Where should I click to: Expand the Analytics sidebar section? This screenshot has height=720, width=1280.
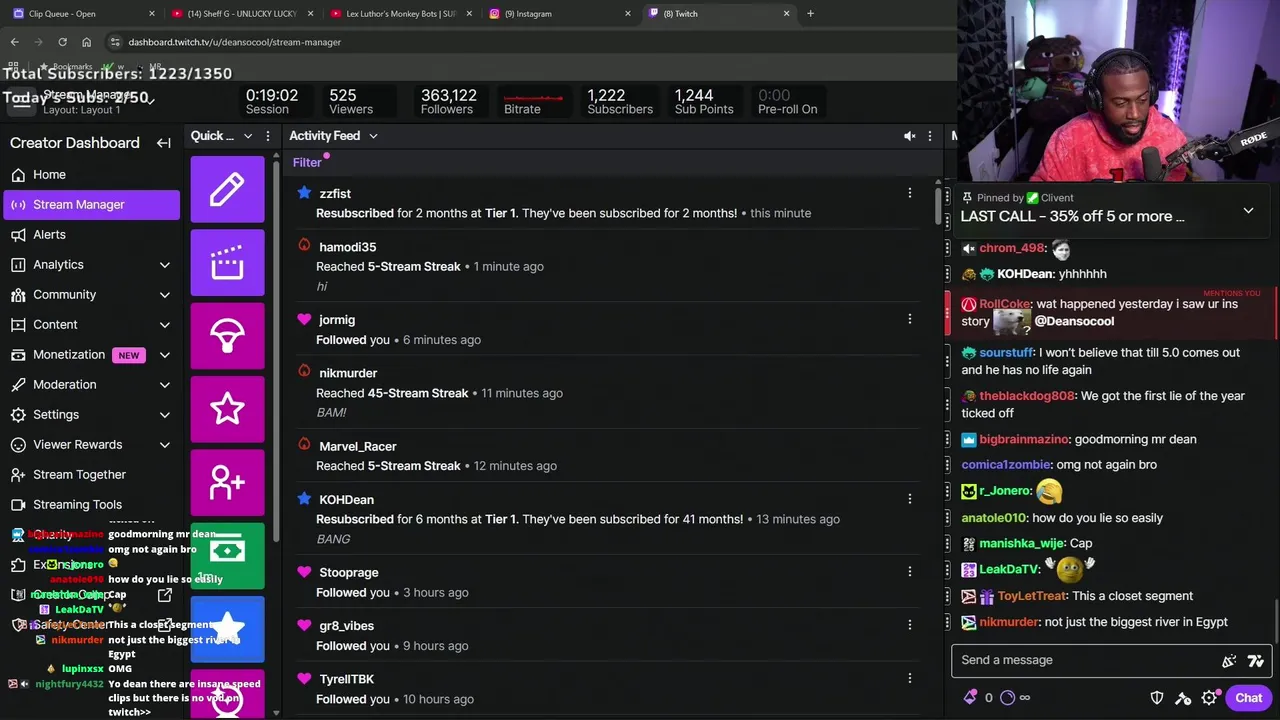click(165, 265)
